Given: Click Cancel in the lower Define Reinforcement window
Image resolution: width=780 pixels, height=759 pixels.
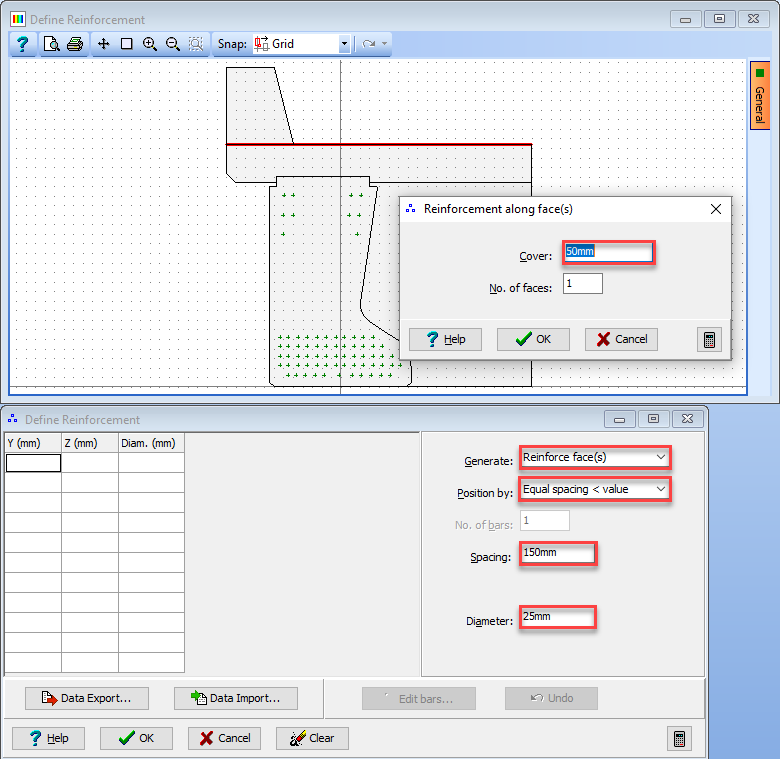Looking at the screenshot, I should tap(224, 738).
